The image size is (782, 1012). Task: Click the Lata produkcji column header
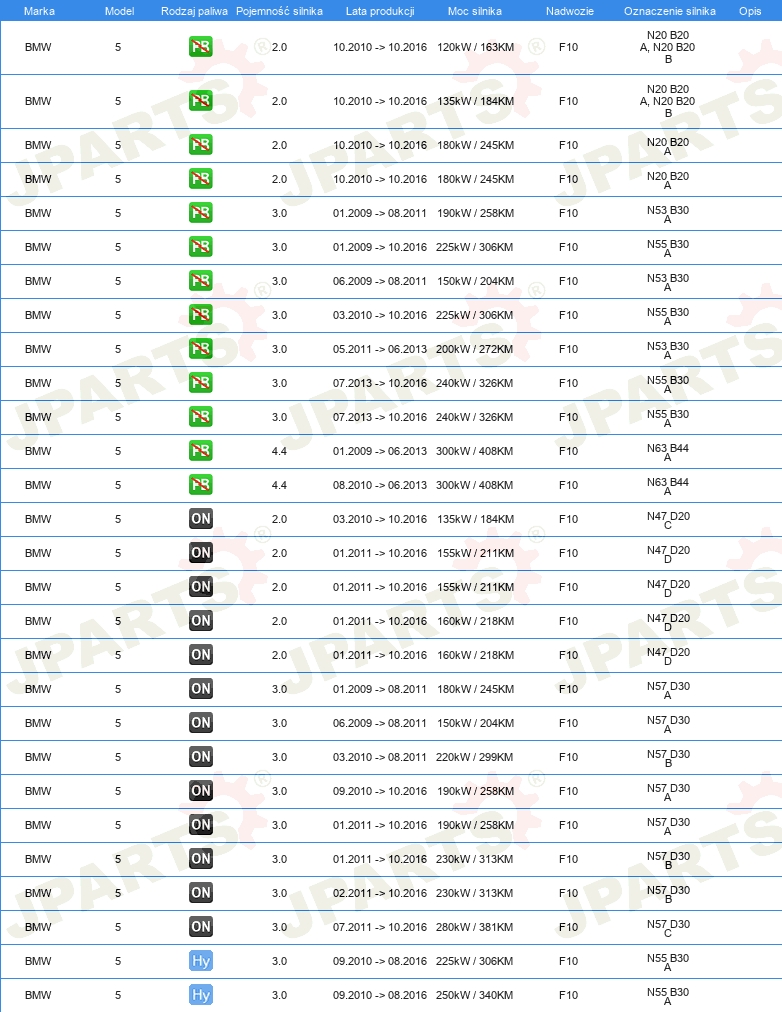click(x=380, y=11)
